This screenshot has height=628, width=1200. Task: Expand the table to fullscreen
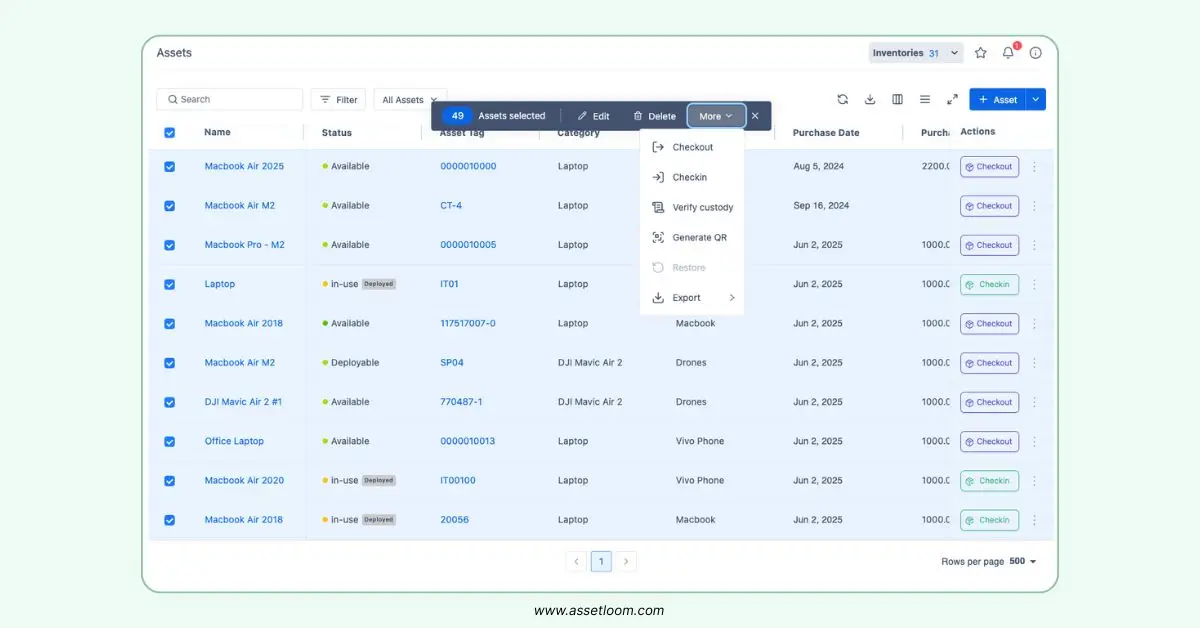click(x=952, y=99)
